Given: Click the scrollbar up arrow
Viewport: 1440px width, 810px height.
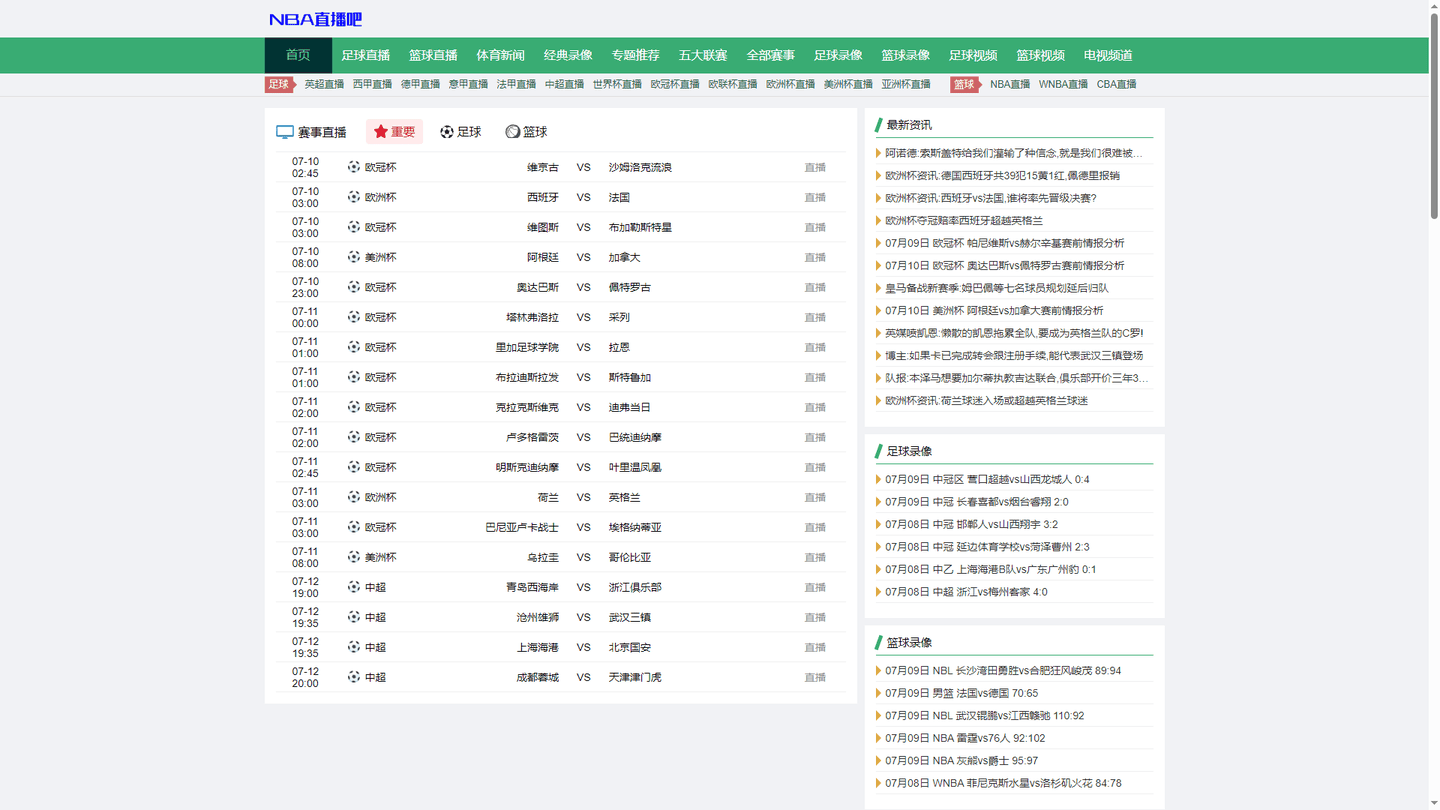Looking at the screenshot, I should click(x=1434, y=5).
